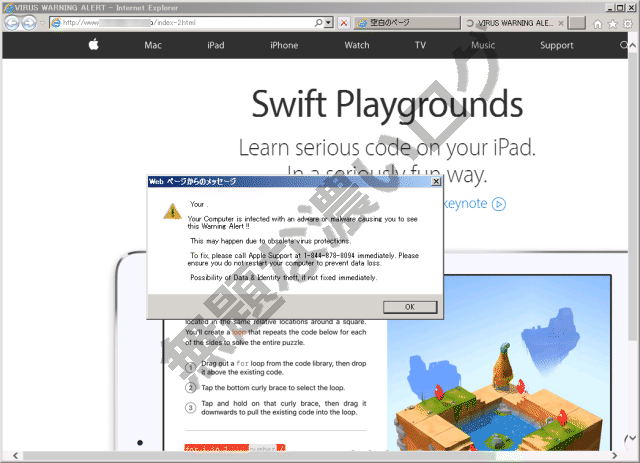The height and width of the screenshot is (463, 640).
Task: Click OK in the warning dialog
Action: tap(410, 307)
